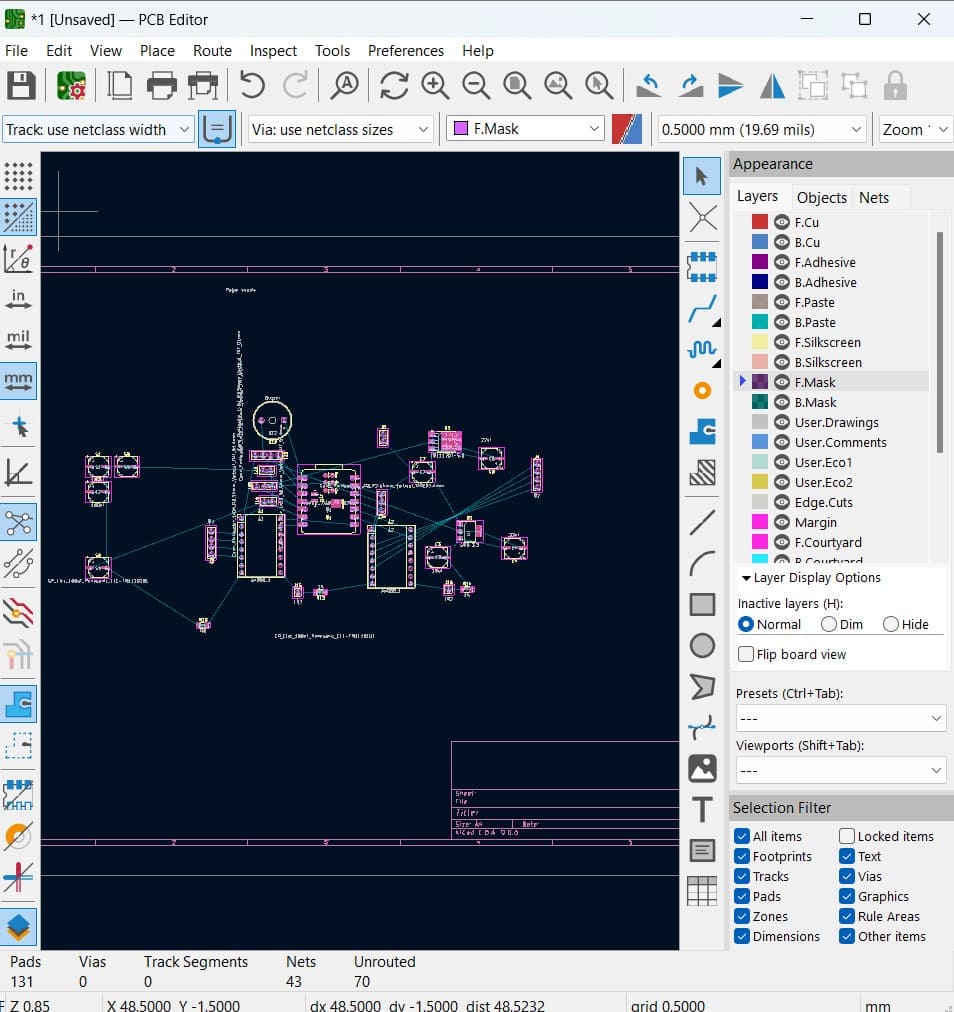Select the Tune length meander tool

click(702, 349)
